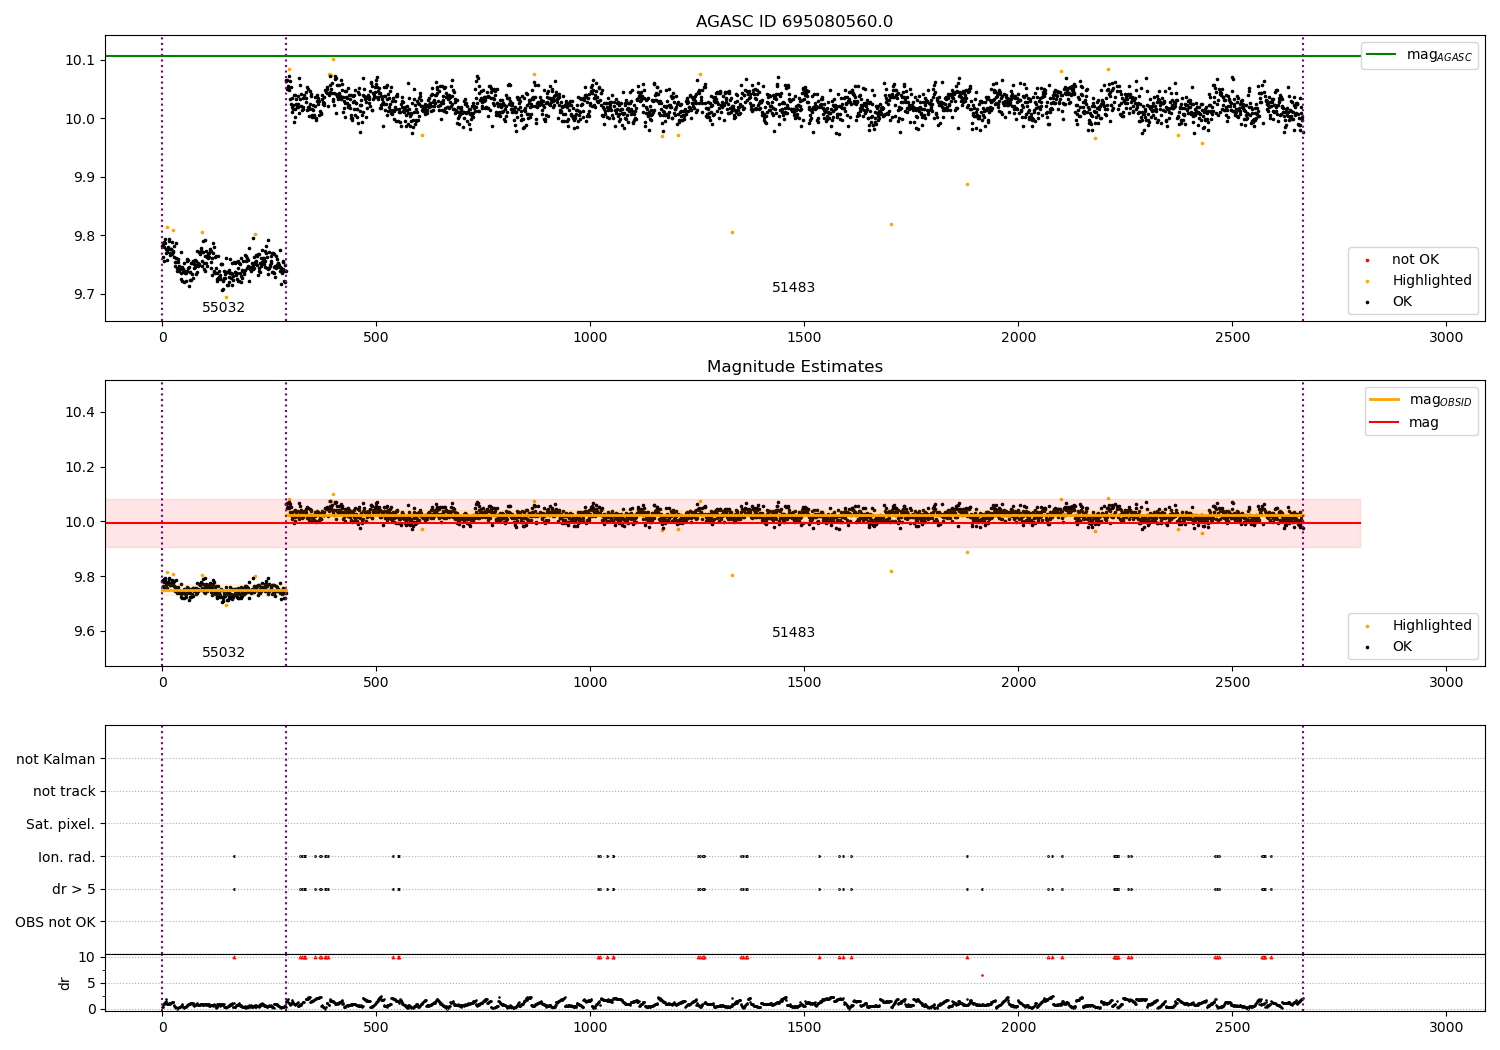1500x1050 pixels.
Task: Click the 'Magnitude Estimates' plot title
Action: pyautogui.click(x=794, y=367)
